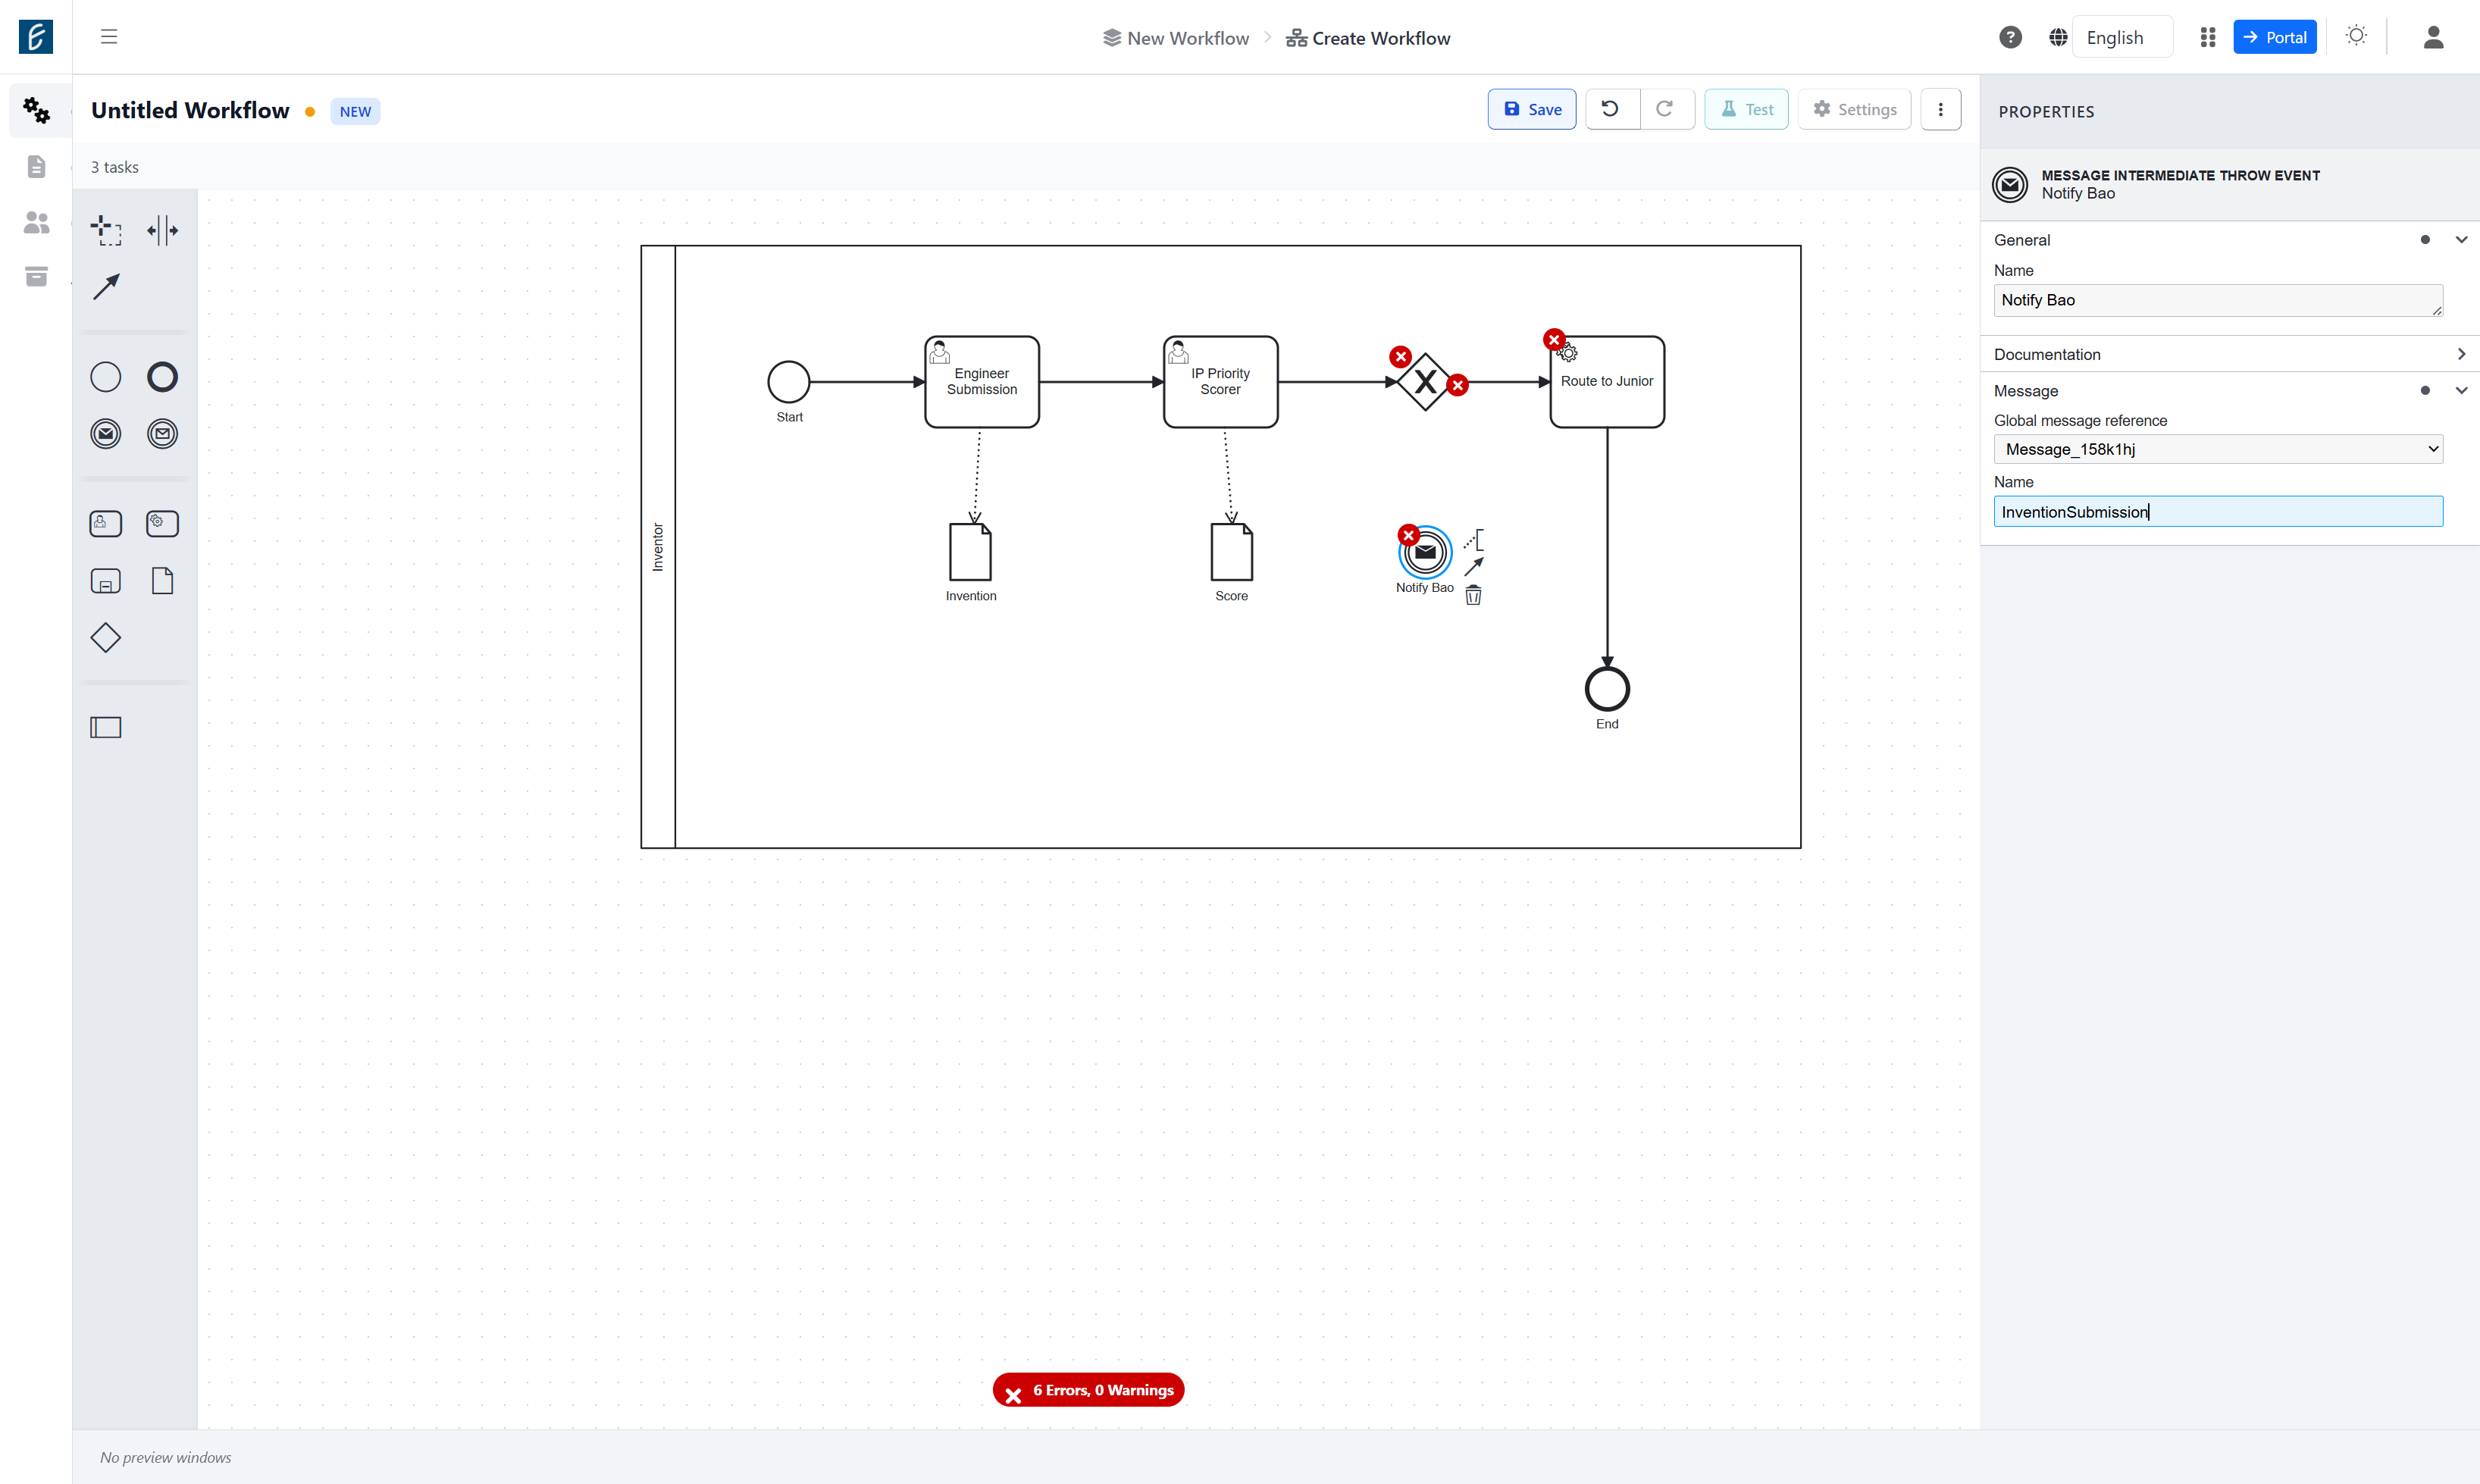Pick the user task shape from palette
The height and width of the screenshot is (1484, 2480).
105,524
